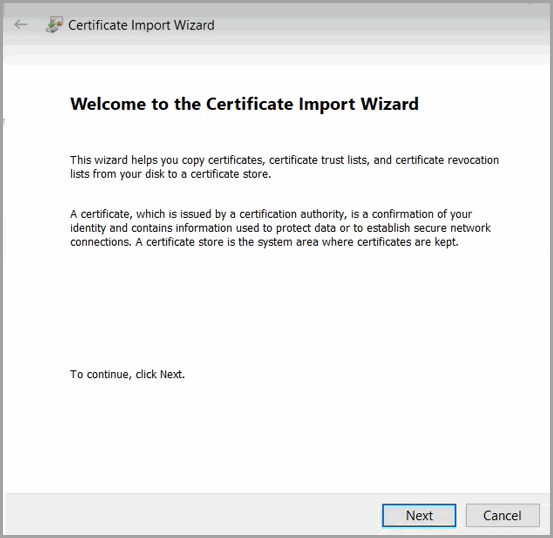The width and height of the screenshot is (553, 538).
Task: Click the line 'lists from your disk to a certificate store.'
Action: point(171,174)
